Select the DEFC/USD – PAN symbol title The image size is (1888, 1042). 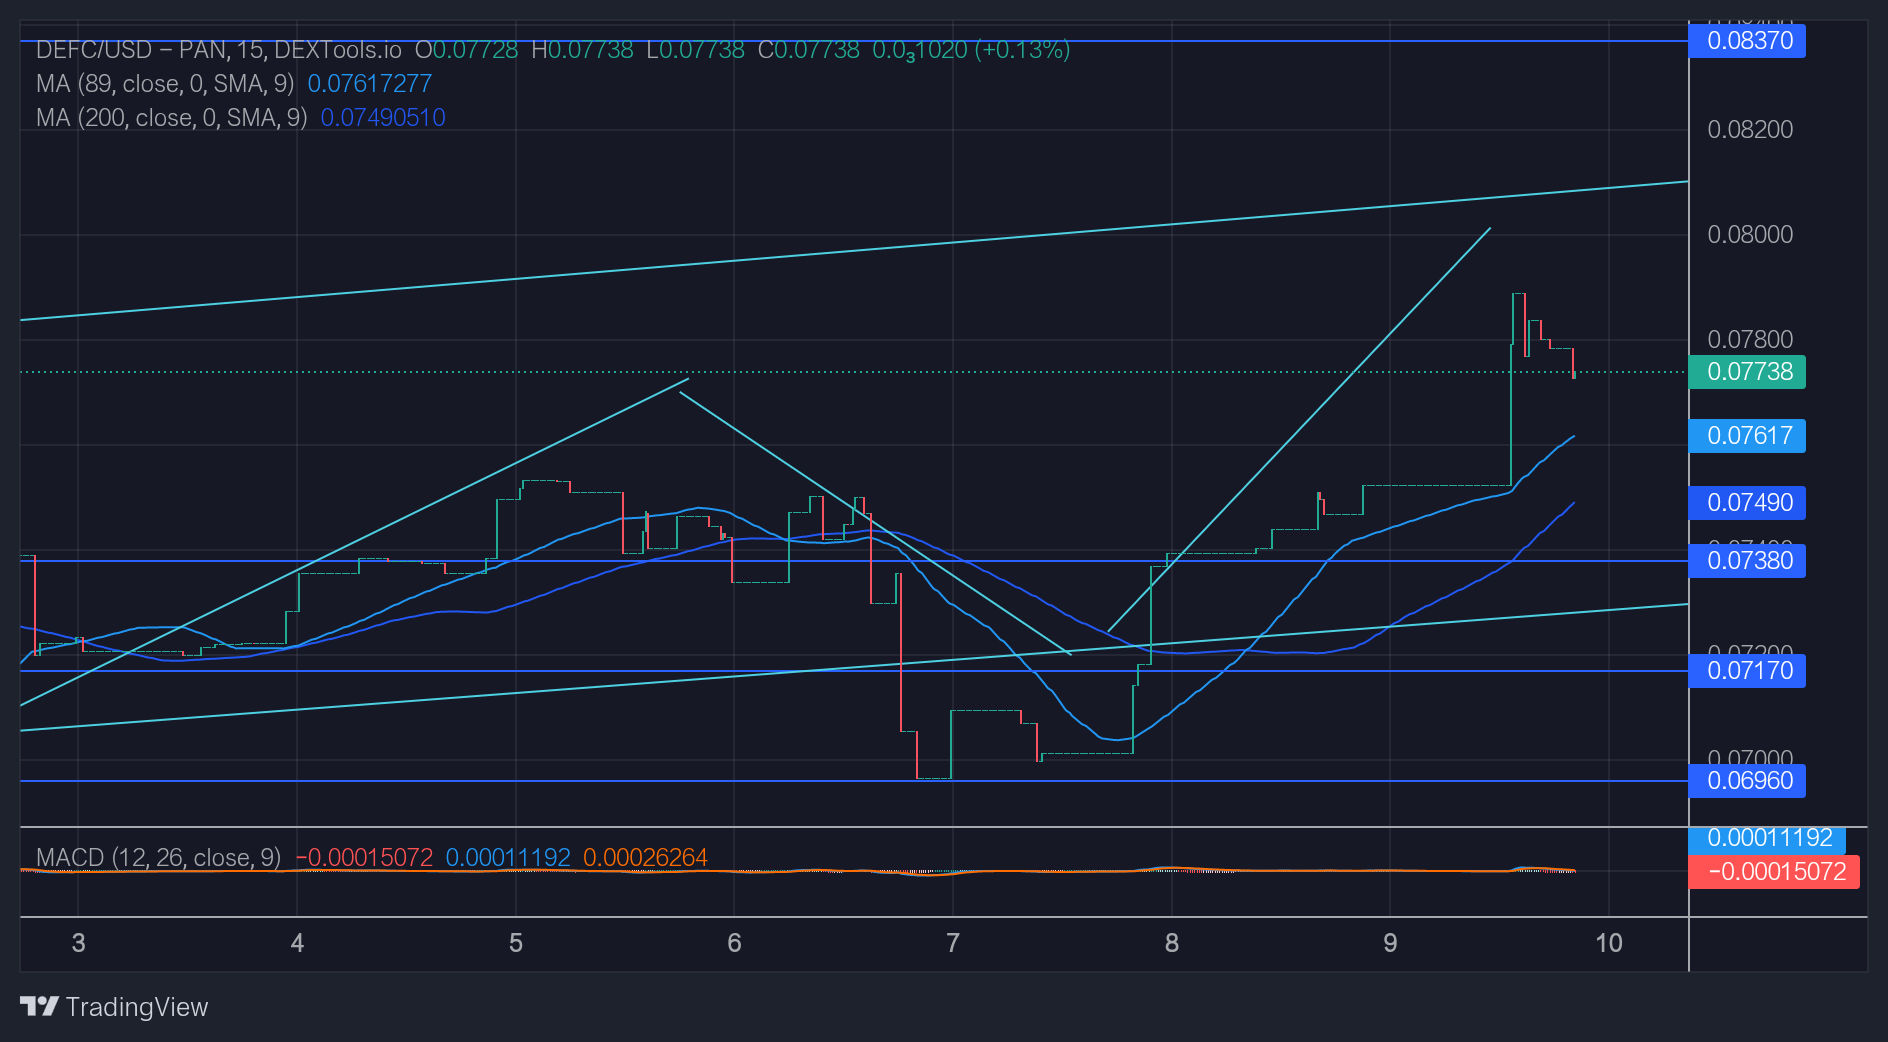[133, 50]
